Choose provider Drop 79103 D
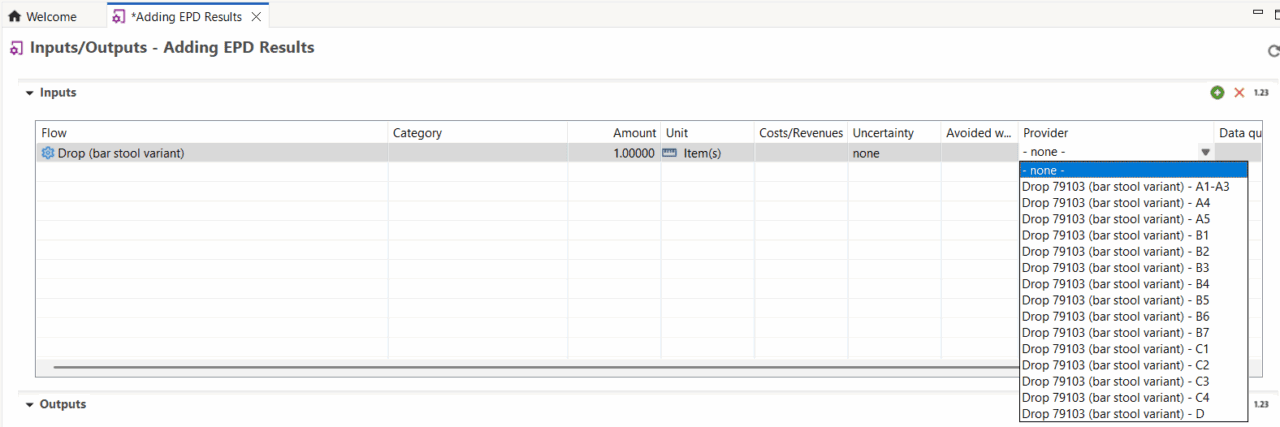This screenshot has height=427, width=1280. tap(1133, 414)
